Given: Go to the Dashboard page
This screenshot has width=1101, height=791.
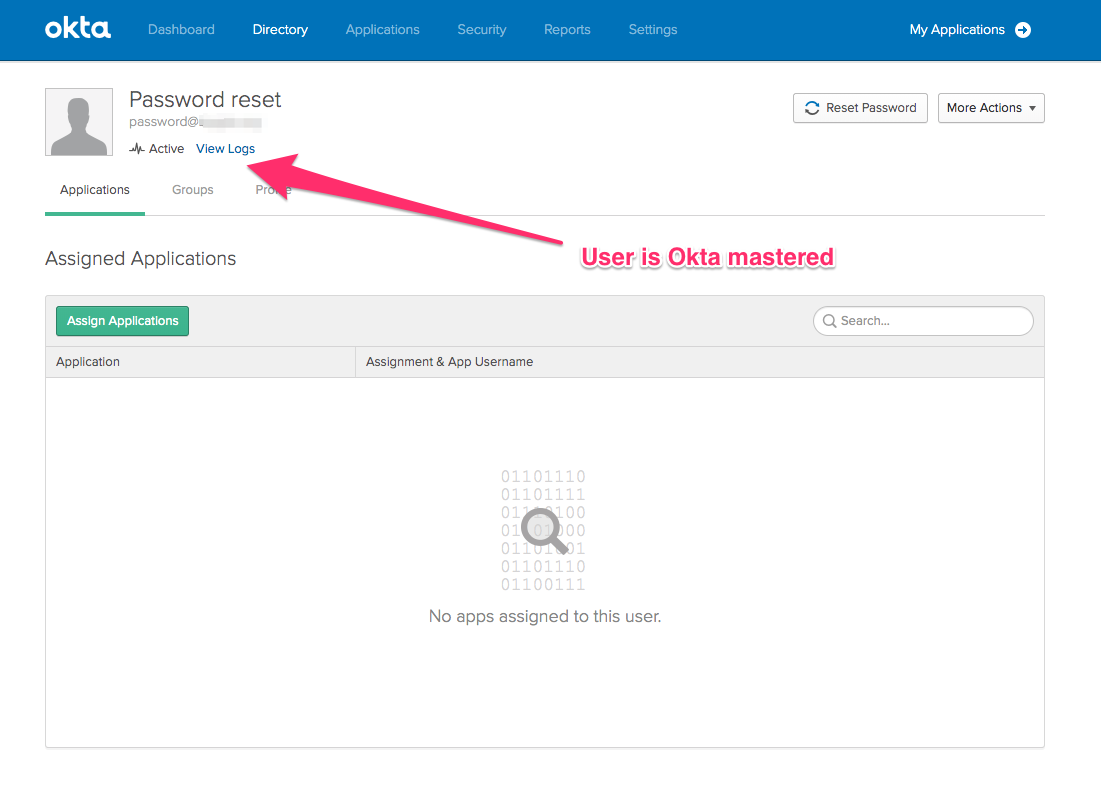Looking at the screenshot, I should point(181,30).
